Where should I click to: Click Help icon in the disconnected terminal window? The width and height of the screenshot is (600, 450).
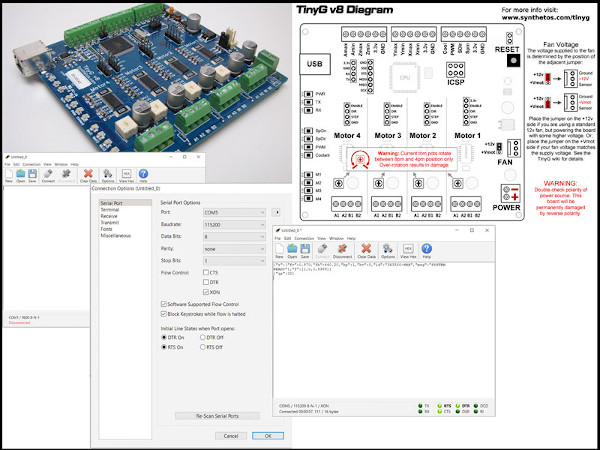click(143, 175)
